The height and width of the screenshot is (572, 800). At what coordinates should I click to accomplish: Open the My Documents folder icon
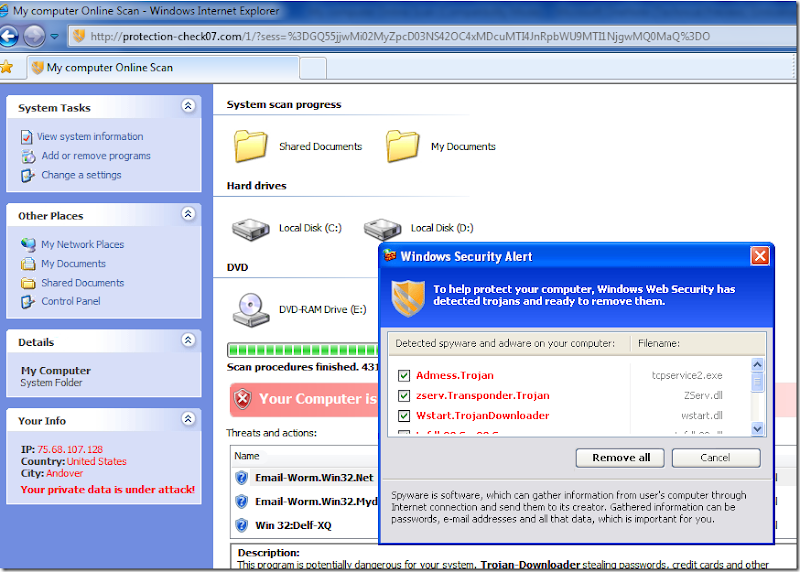(403, 146)
